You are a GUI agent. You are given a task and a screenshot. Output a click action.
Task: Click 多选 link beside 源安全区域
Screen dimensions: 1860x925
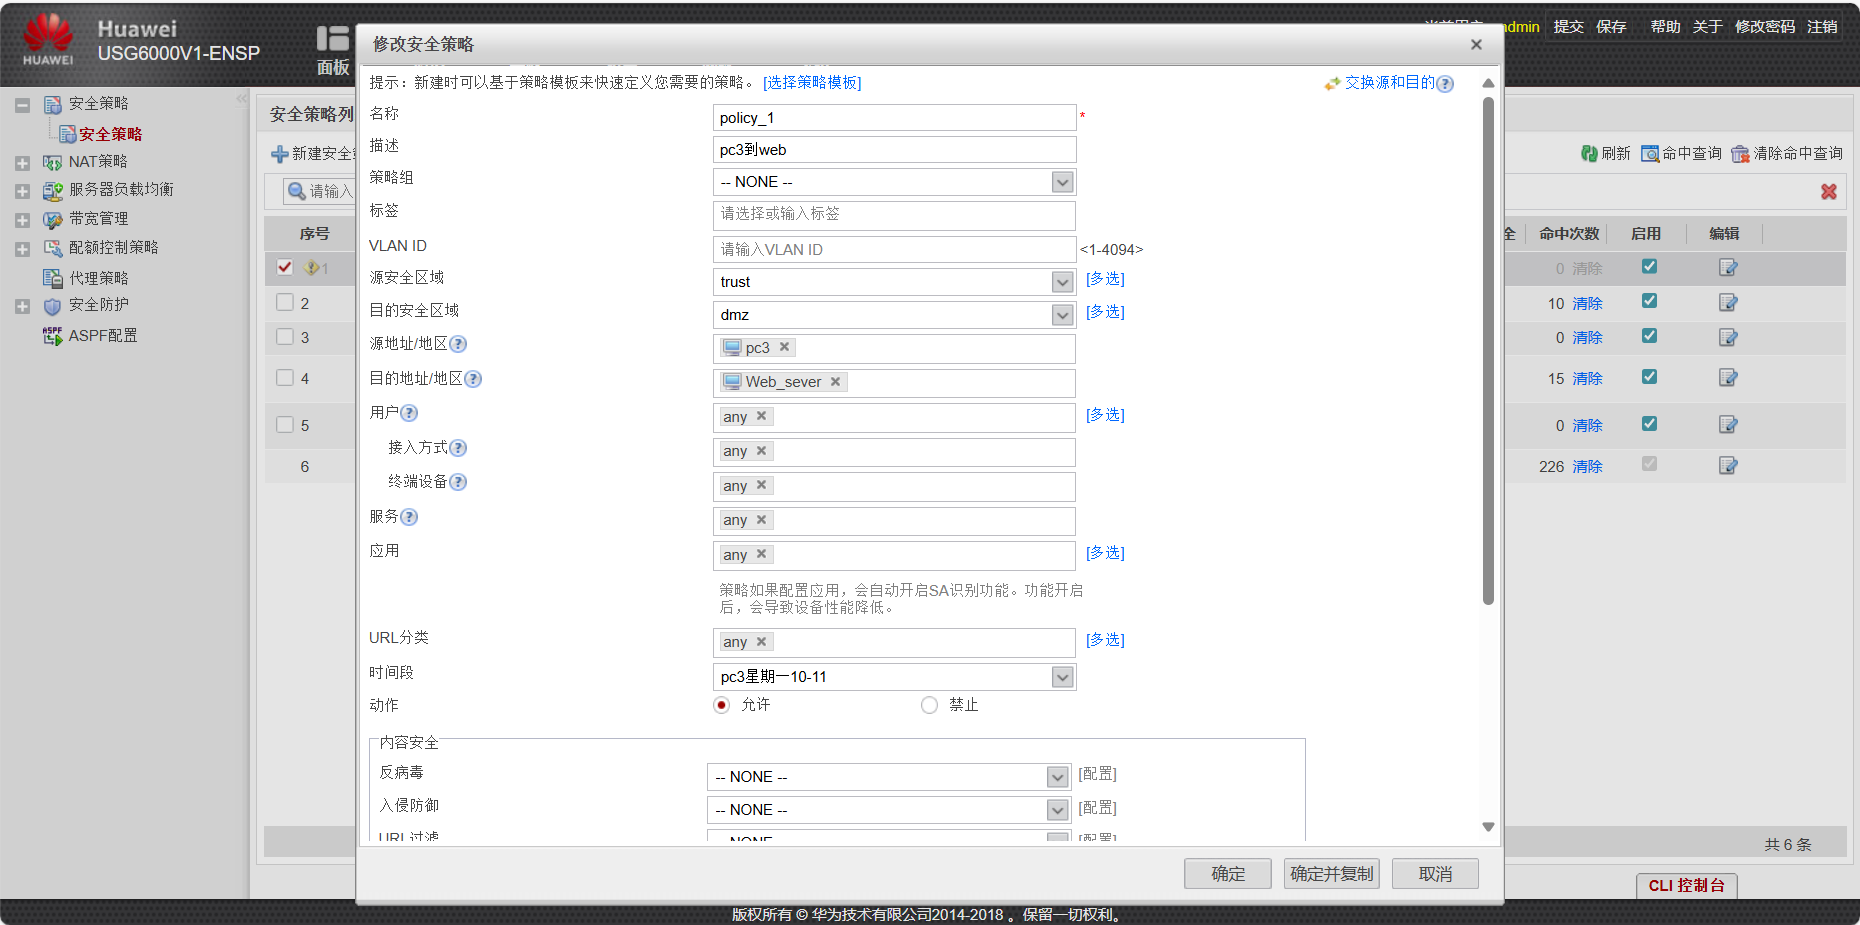(x=1105, y=279)
